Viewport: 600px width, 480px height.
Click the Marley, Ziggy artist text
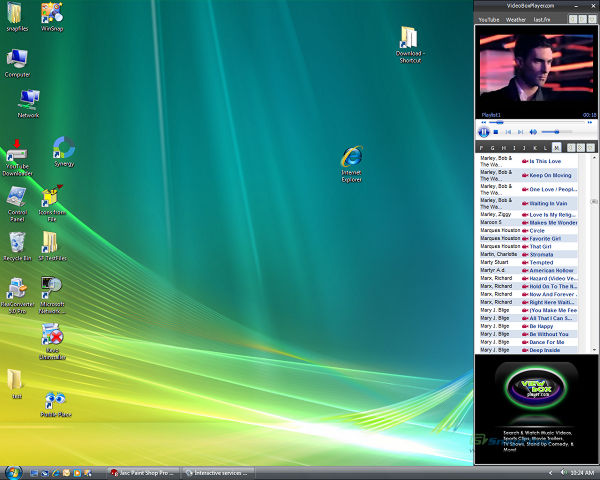(496, 214)
